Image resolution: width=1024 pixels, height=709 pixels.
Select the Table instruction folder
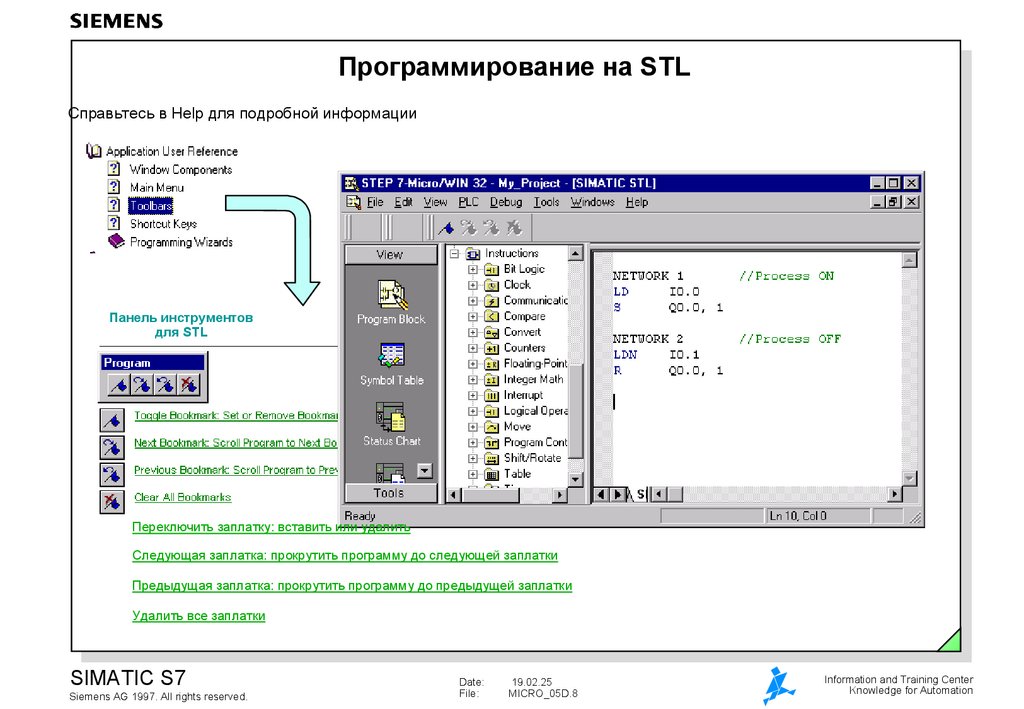pos(517,474)
